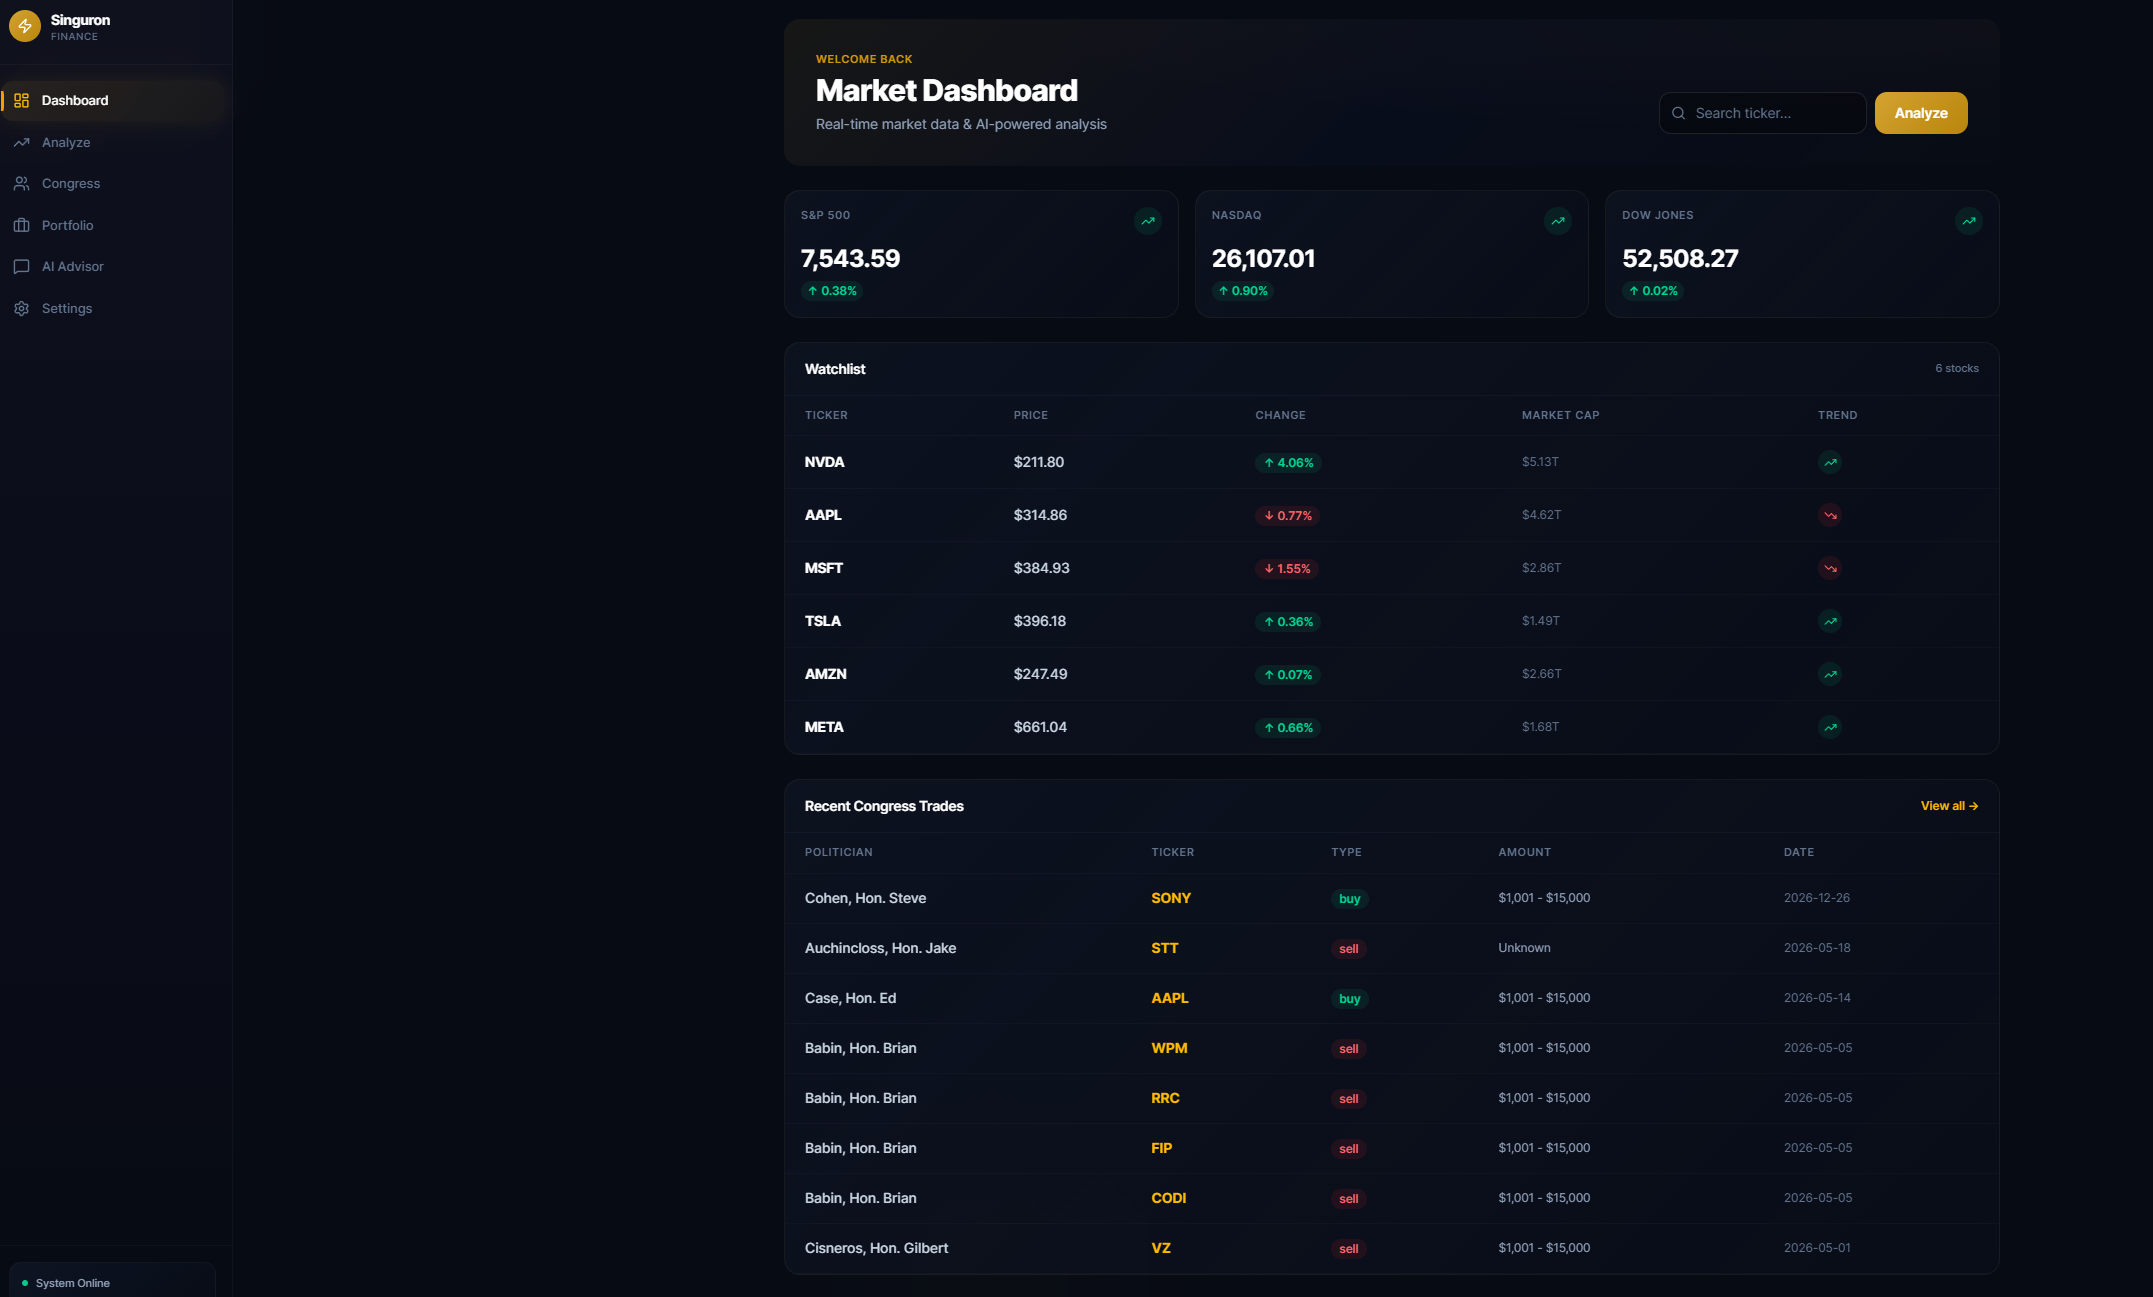Click the Singuron lightning bolt logo
2153x1297 pixels.
click(x=24, y=26)
